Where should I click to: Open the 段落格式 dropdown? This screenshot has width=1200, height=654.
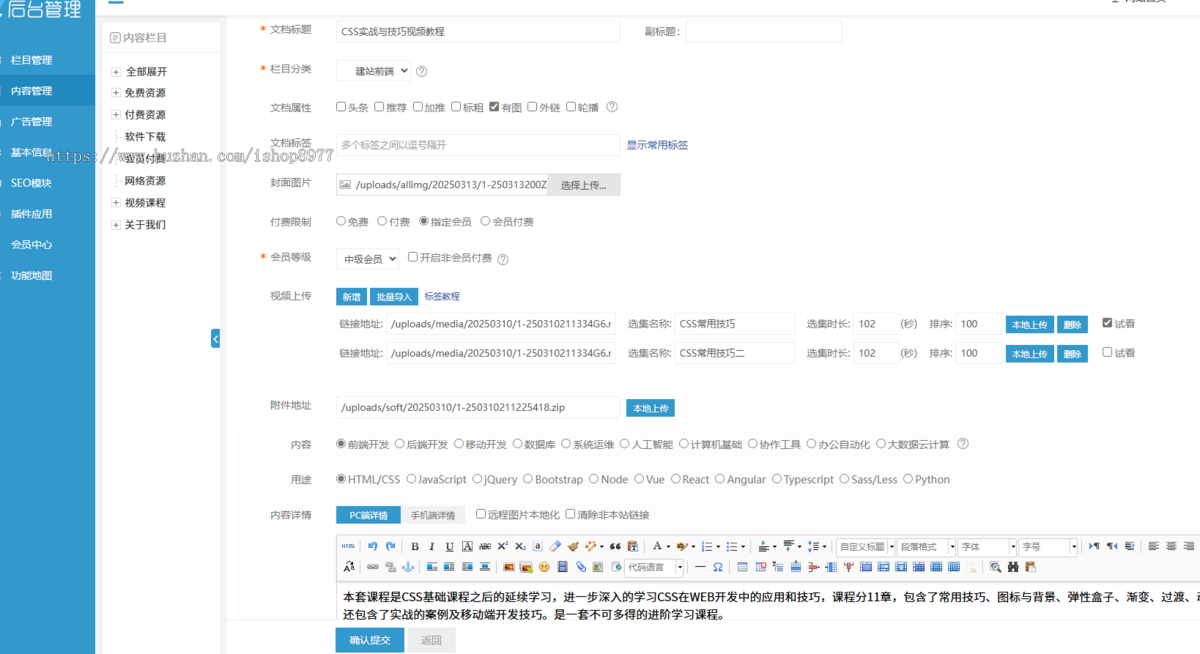pyautogui.click(x=926, y=547)
